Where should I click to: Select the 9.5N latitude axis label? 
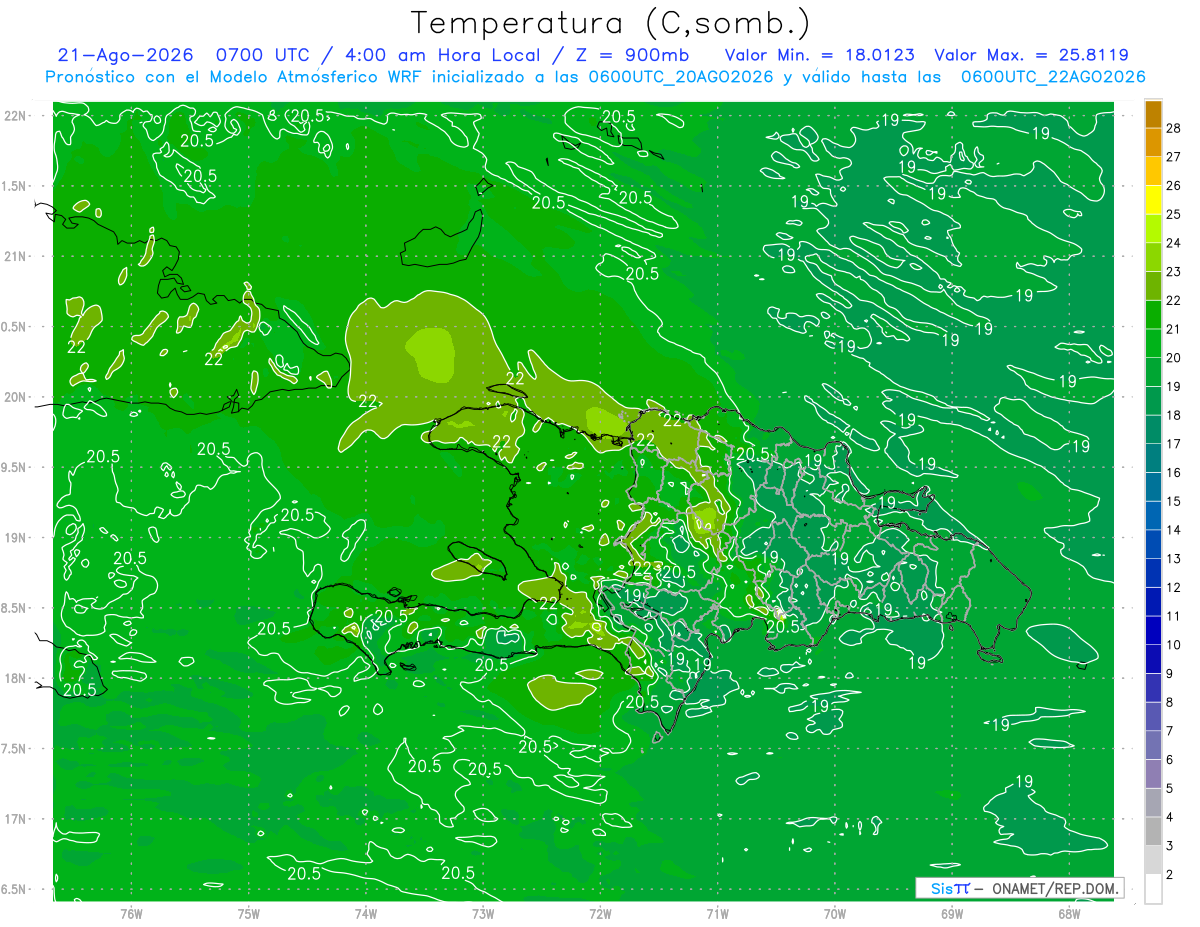[16, 467]
